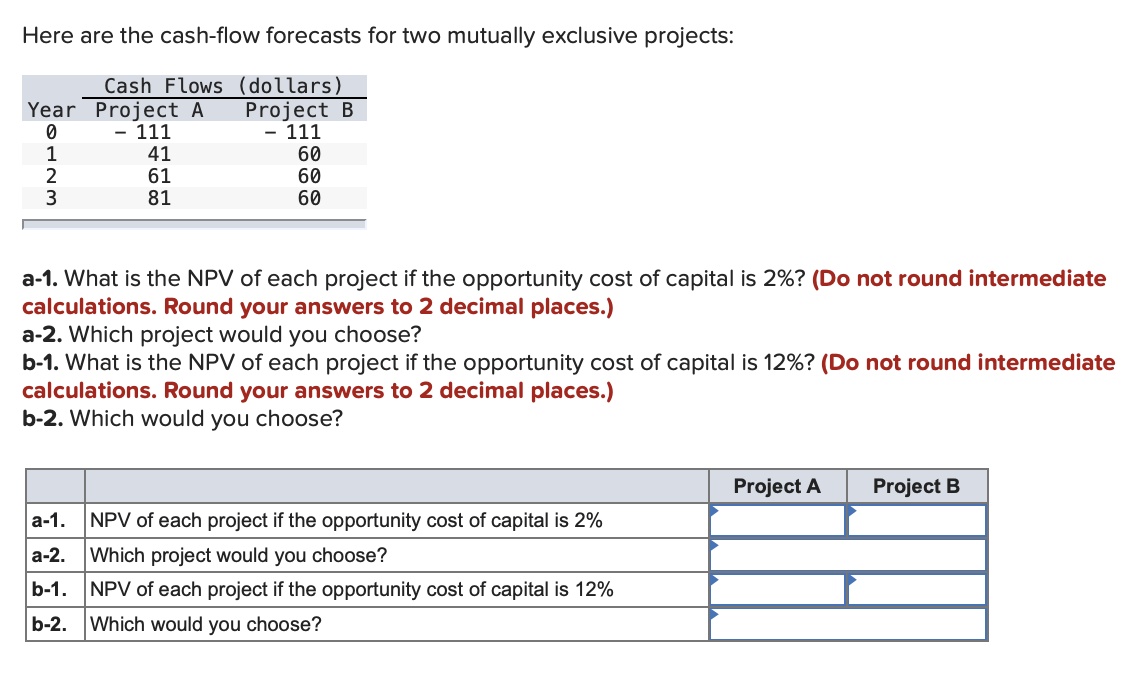Click the Project B column header in answer table
1142x676 pixels.
[x=916, y=486]
